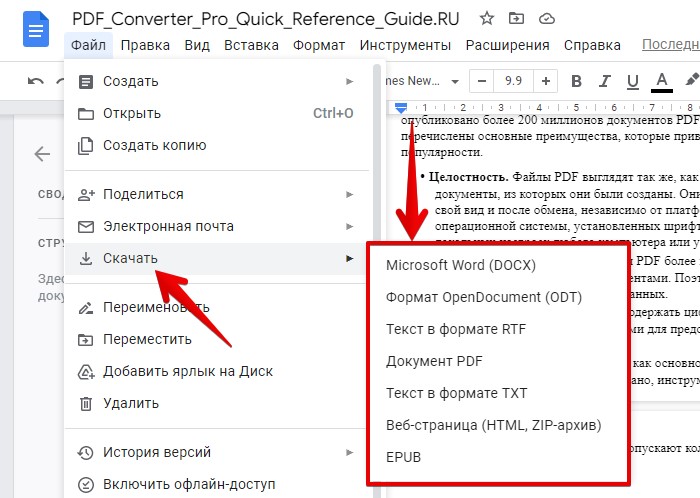The height and width of the screenshot is (498, 700).
Task: Expand the Электронная почта submenu arrow
Action: [x=350, y=227]
